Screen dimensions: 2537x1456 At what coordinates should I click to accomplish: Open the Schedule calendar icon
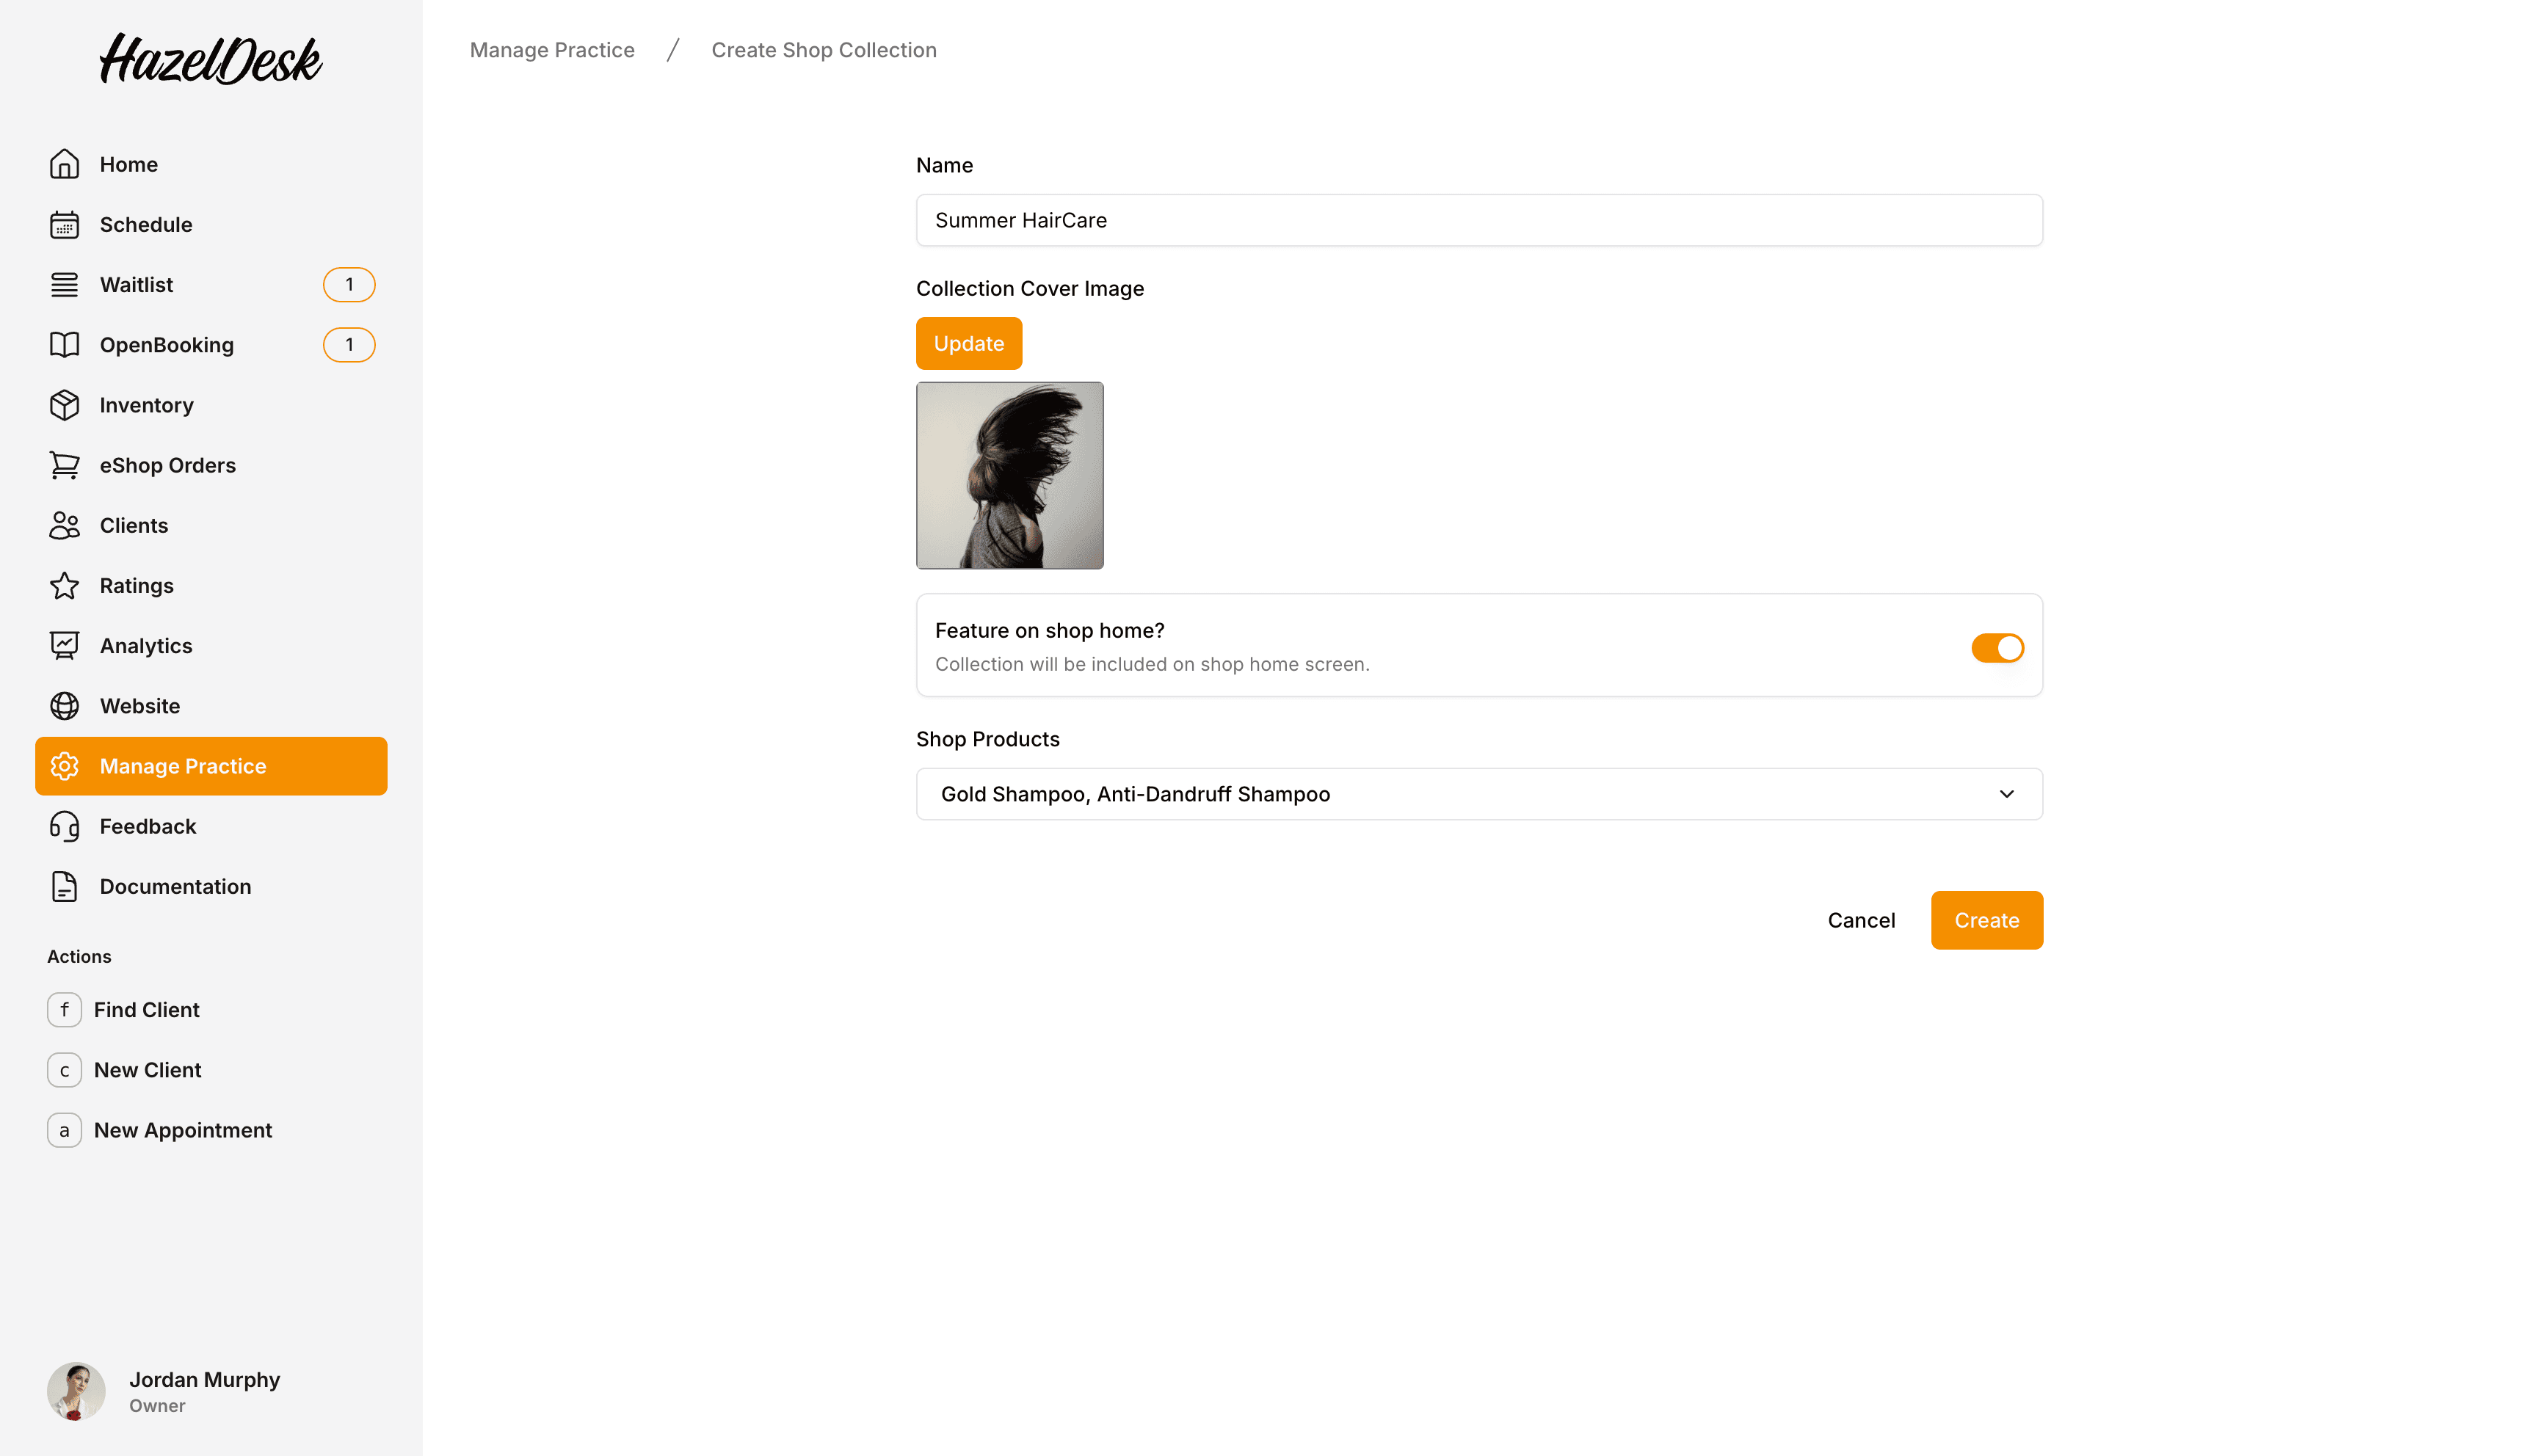click(64, 224)
